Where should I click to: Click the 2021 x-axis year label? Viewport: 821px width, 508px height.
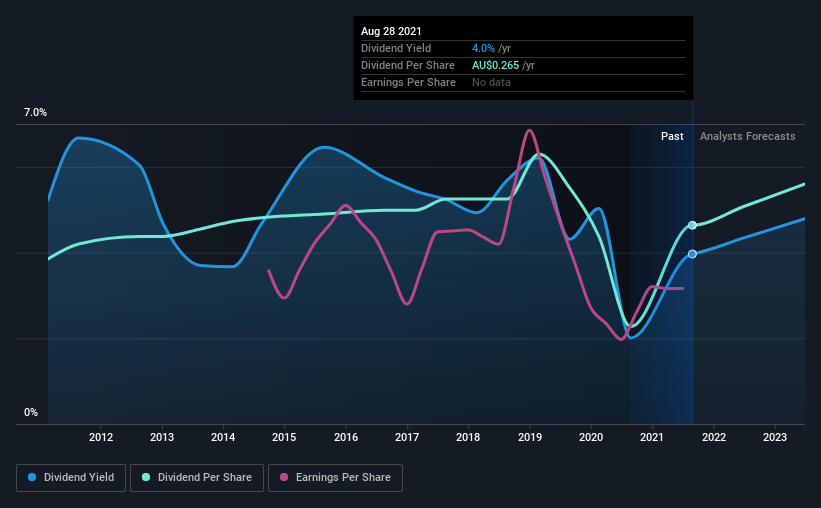652,437
